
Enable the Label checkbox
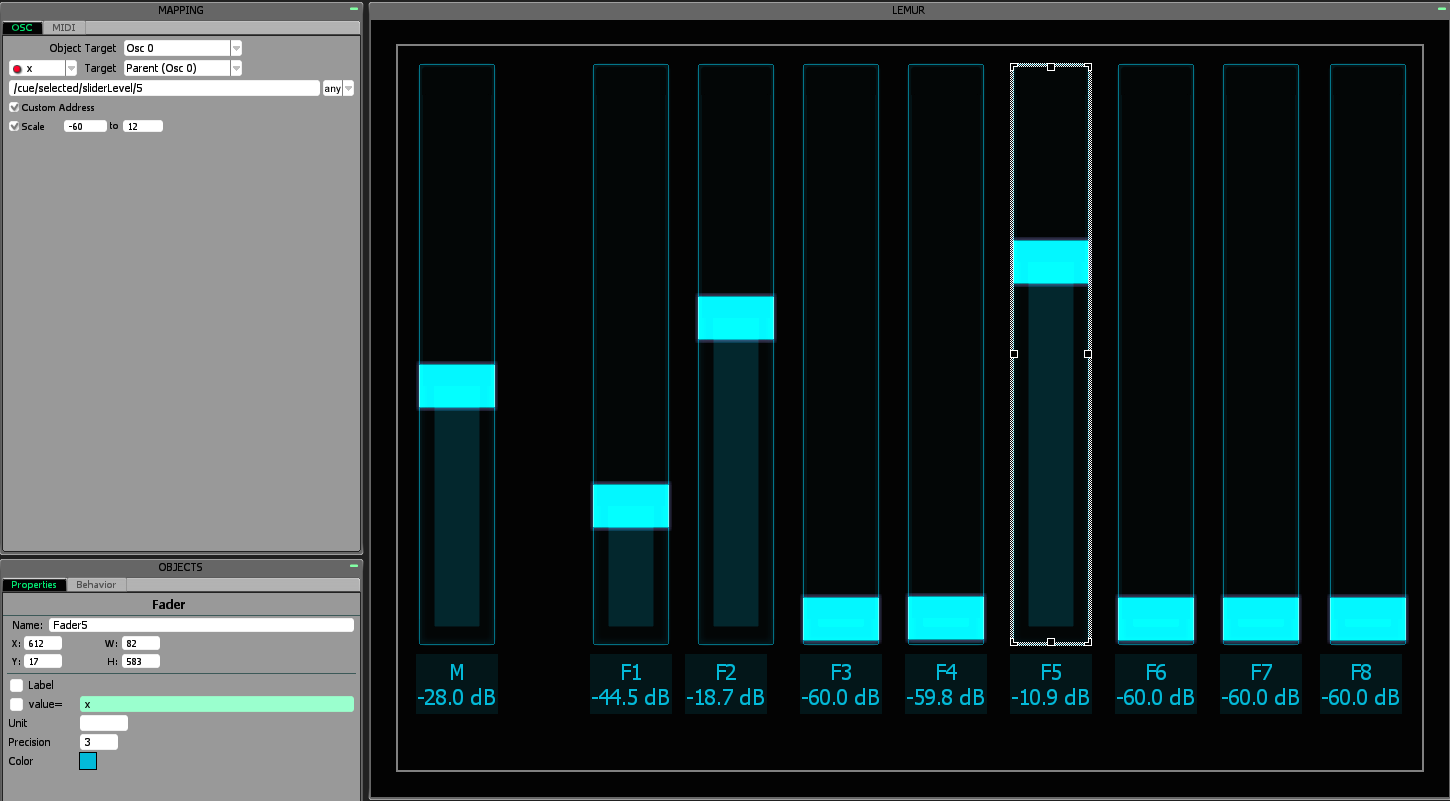[x=16, y=686]
